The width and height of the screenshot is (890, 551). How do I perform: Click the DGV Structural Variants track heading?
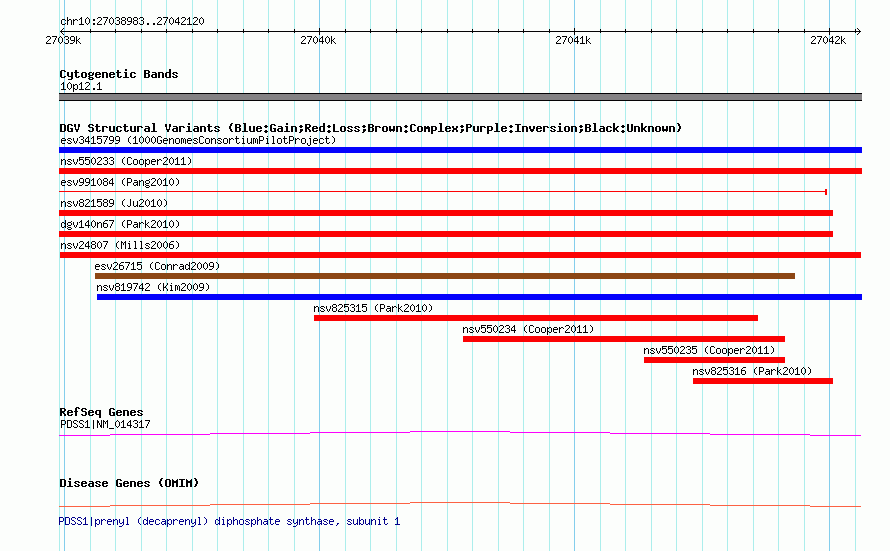(371, 128)
